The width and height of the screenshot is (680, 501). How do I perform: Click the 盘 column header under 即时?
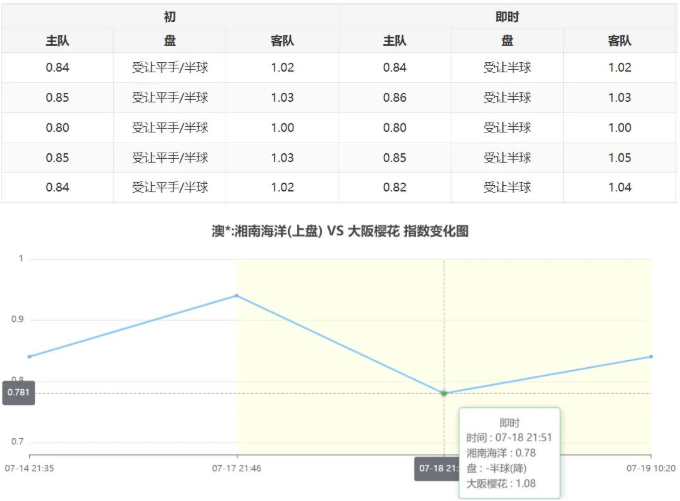[x=507, y=41]
